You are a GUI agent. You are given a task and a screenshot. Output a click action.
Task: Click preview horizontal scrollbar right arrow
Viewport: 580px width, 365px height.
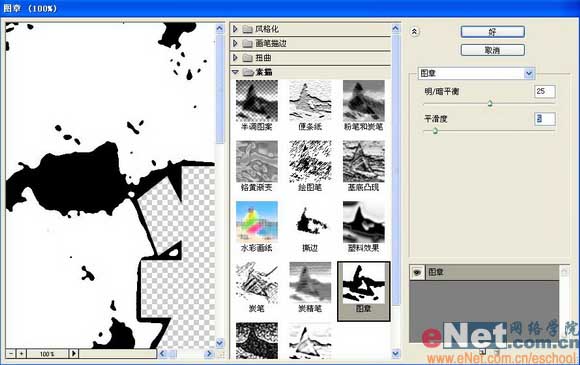pos(209,354)
